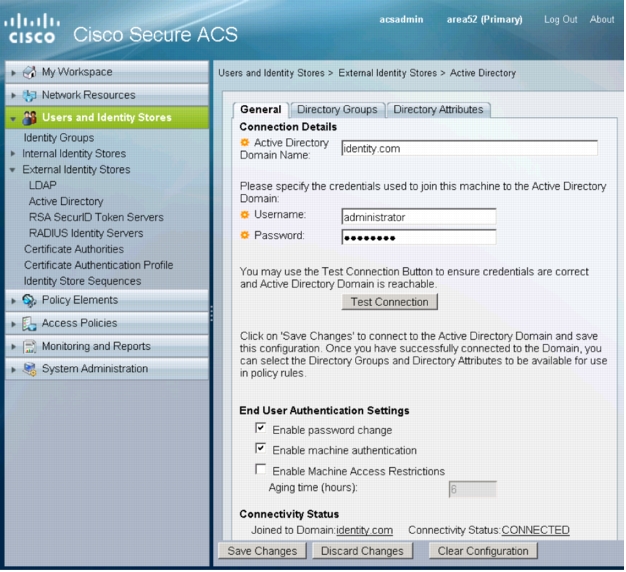Click the Monitoring and Reports chart icon

click(29, 346)
